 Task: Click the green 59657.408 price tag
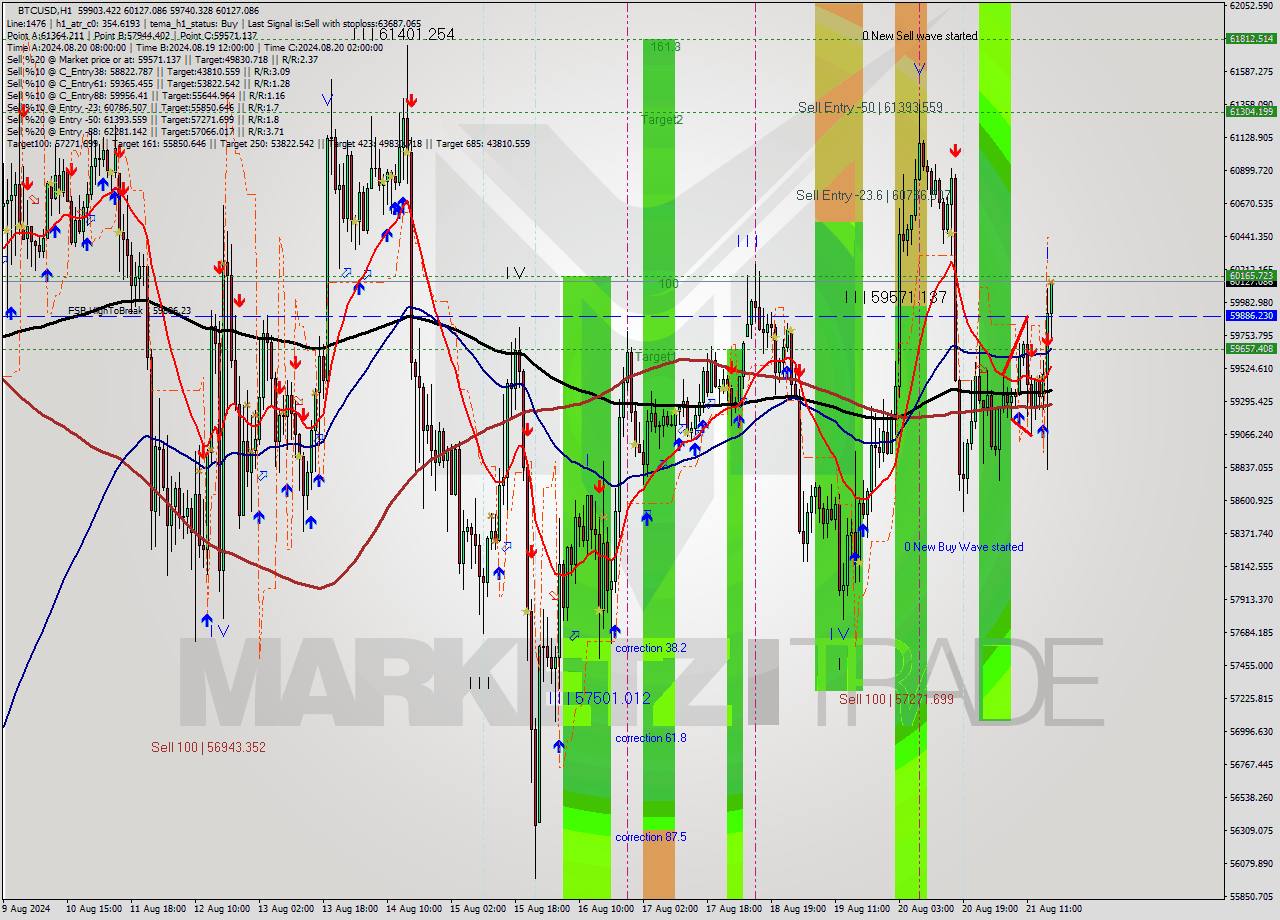[1250, 348]
